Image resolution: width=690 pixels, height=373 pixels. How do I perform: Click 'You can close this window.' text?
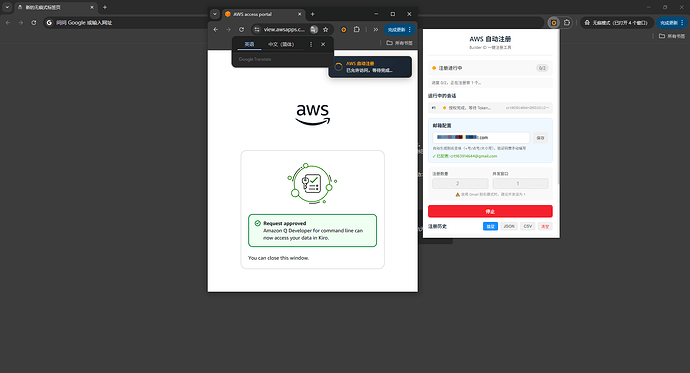[279, 258]
